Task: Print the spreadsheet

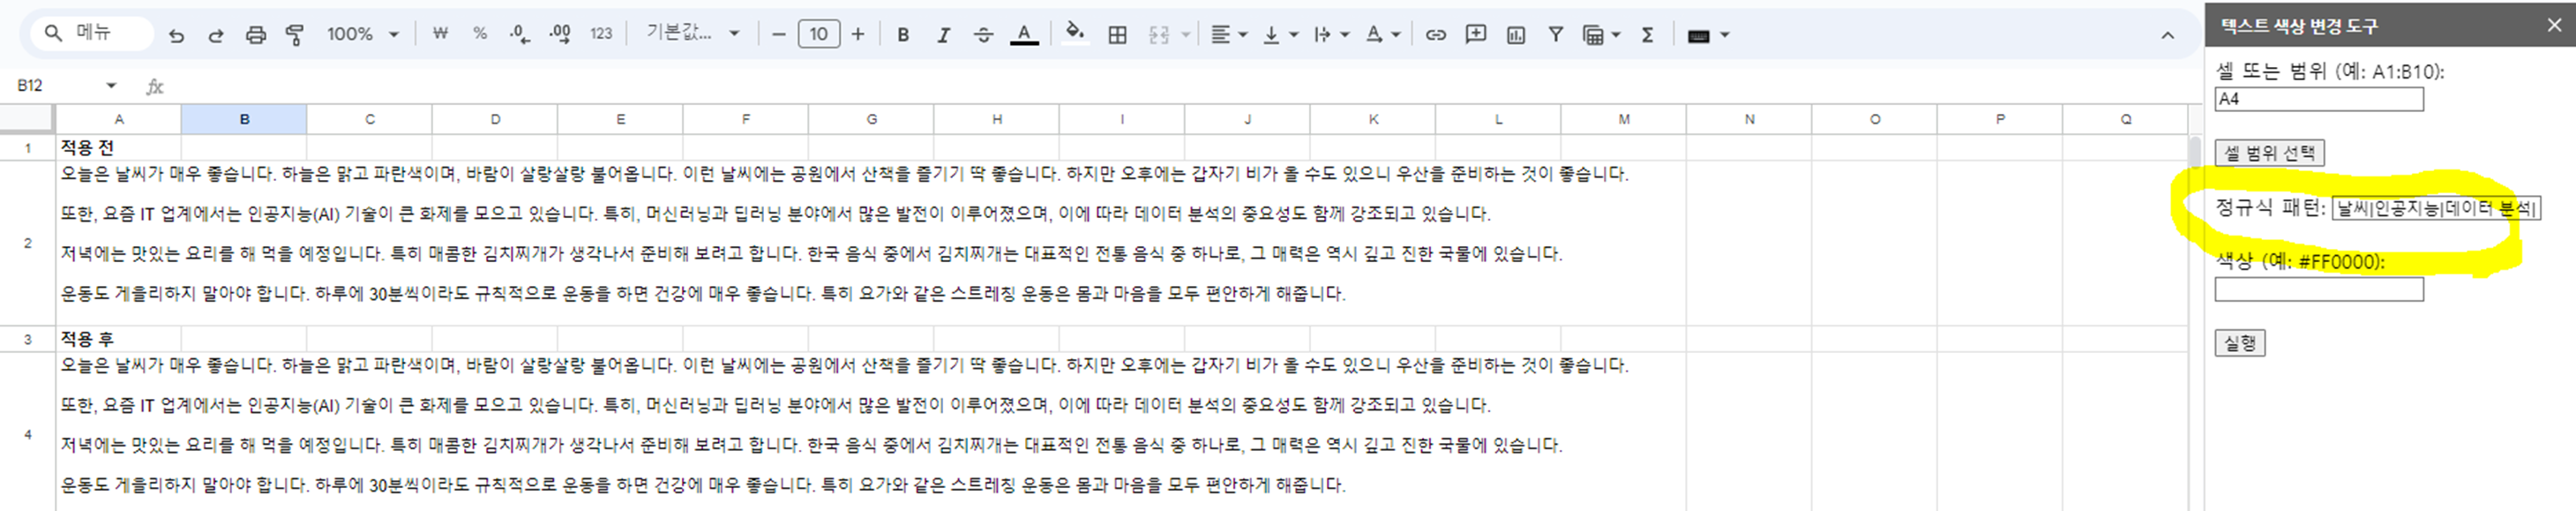Action: tap(256, 35)
